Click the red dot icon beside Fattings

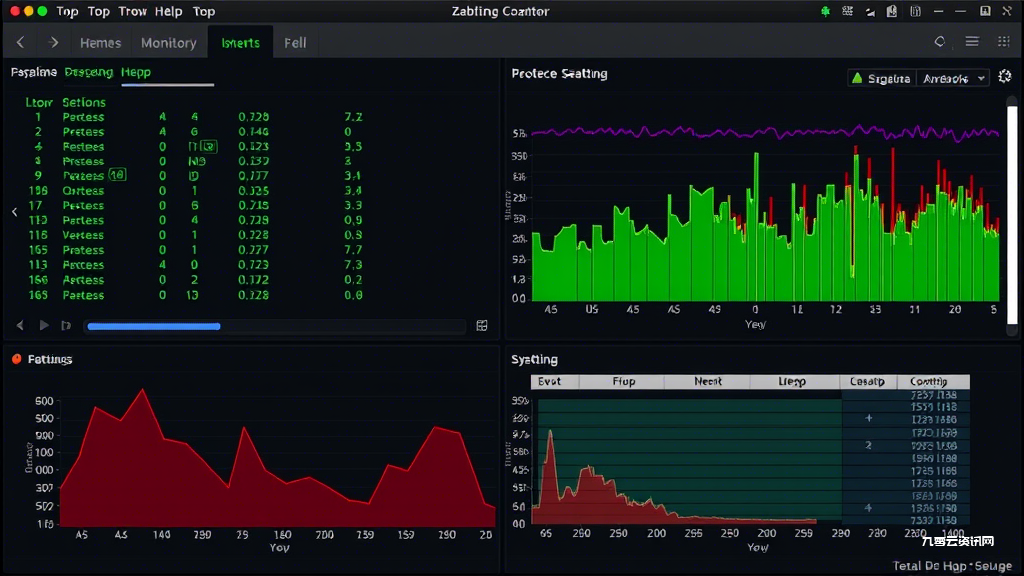[x=17, y=359]
